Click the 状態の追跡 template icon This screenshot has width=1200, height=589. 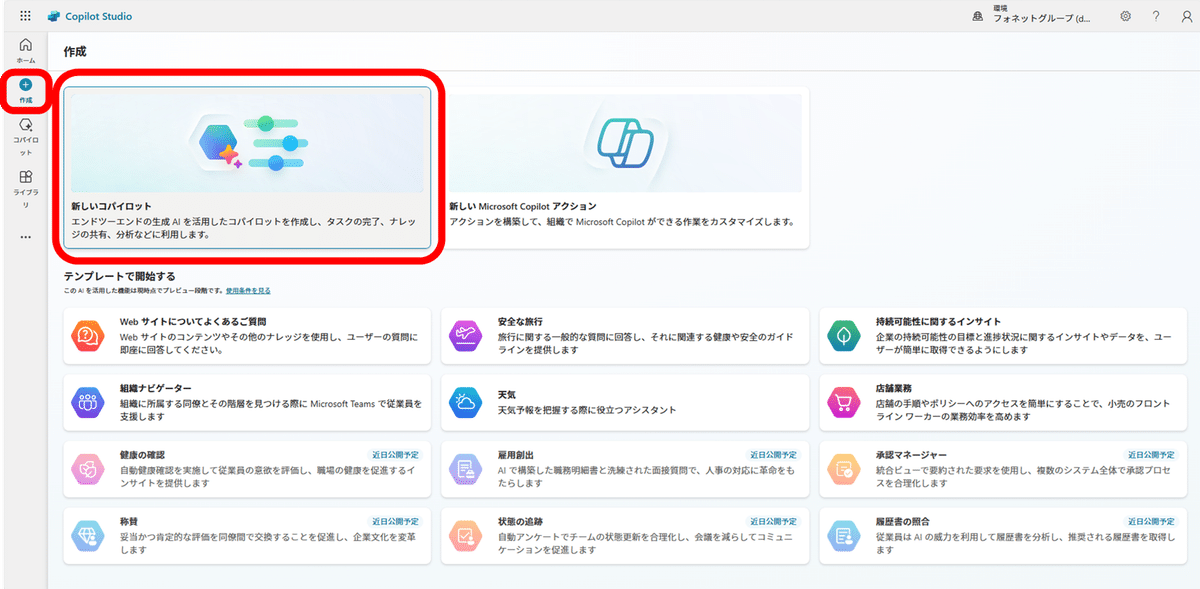465,536
